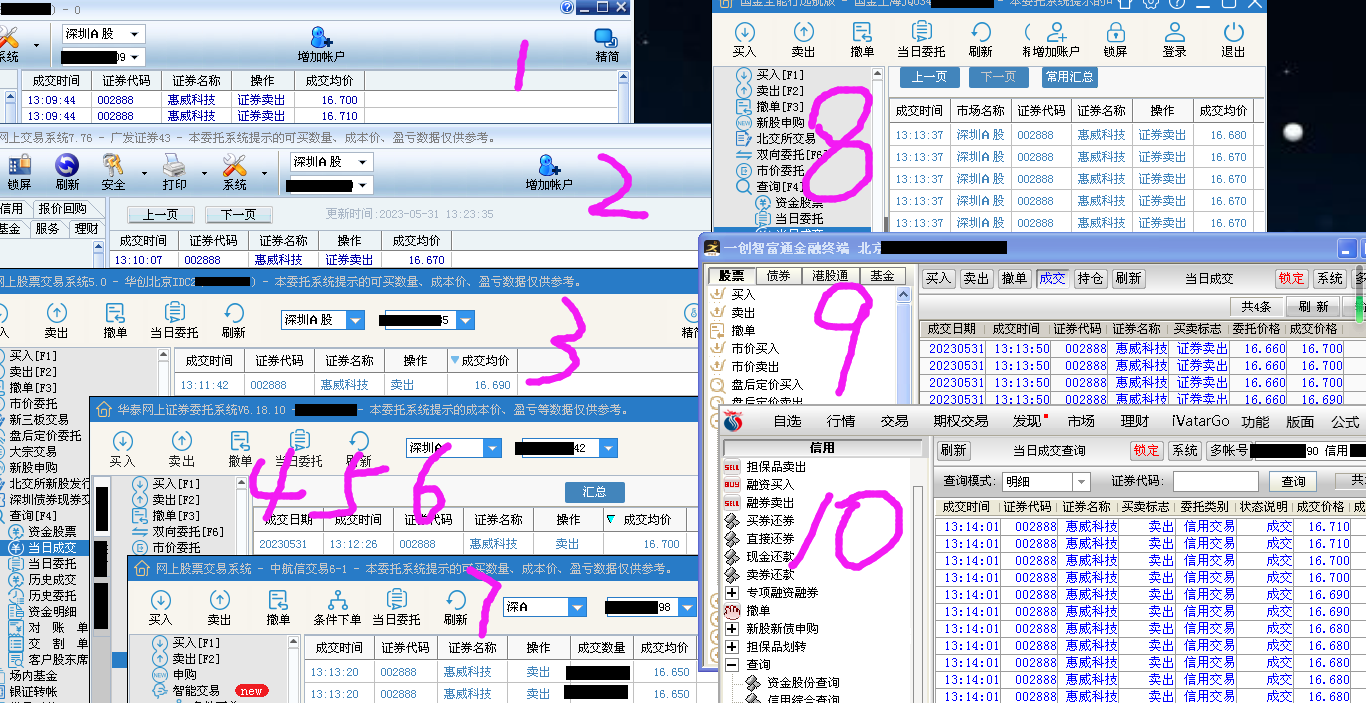
Task: Sort by 成交均价 column header in 华创 window
Action: pos(485,361)
